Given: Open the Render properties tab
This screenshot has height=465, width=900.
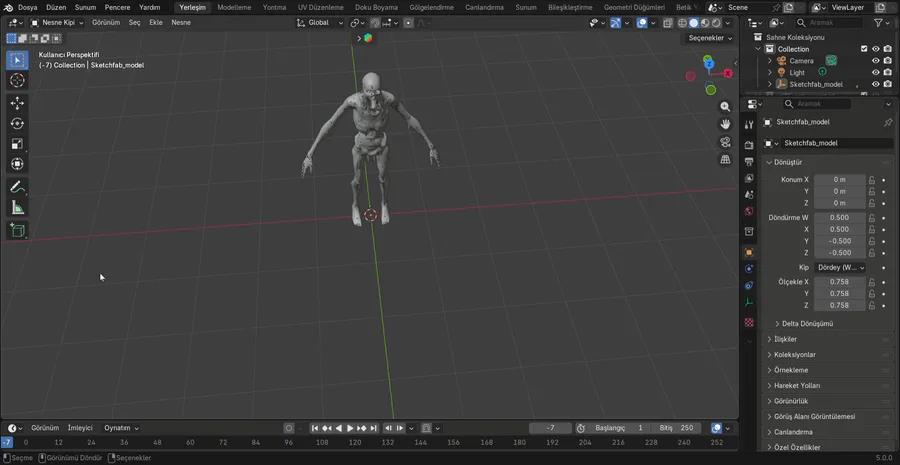Looking at the screenshot, I should coord(749,145).
